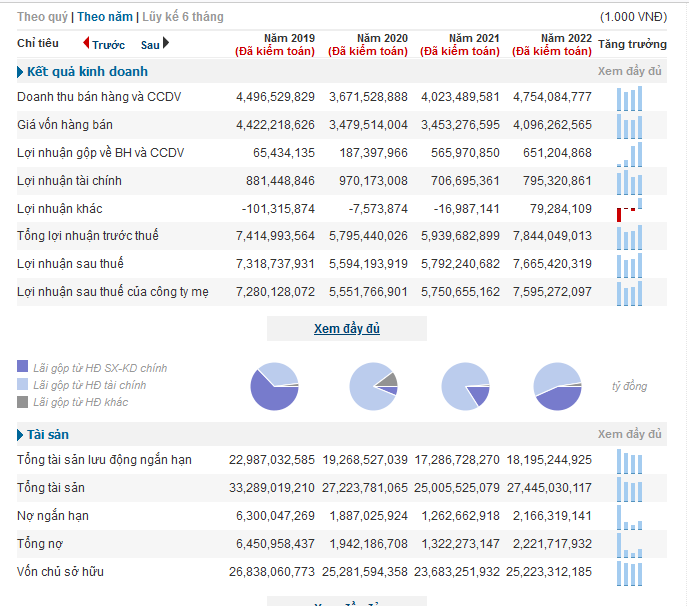Open growth chart for Lợi nhuận gộp
The image size is (689, 606).
(x=629, y=155)
